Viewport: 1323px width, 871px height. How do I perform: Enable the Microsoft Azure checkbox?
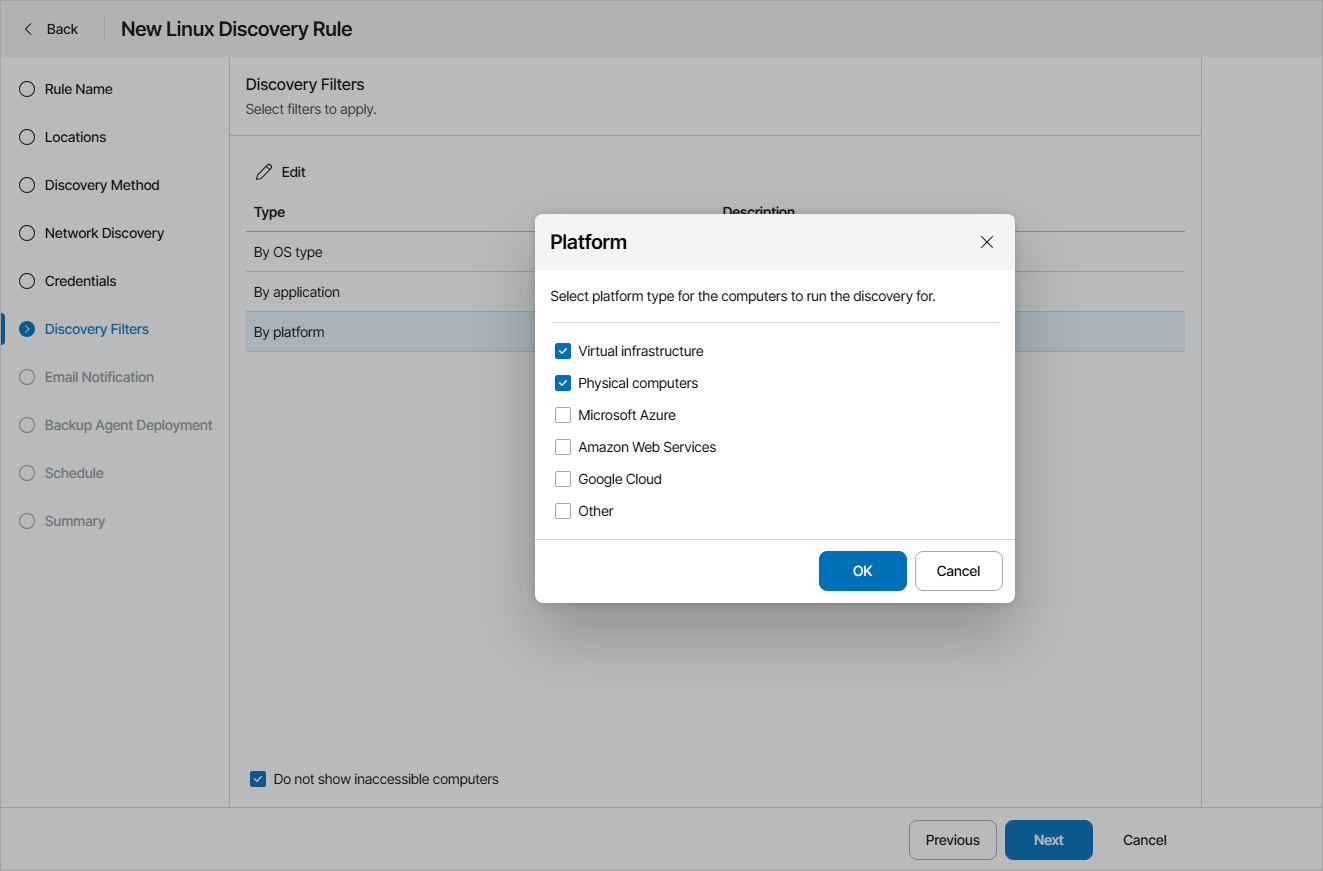click(x=562, y=414)
